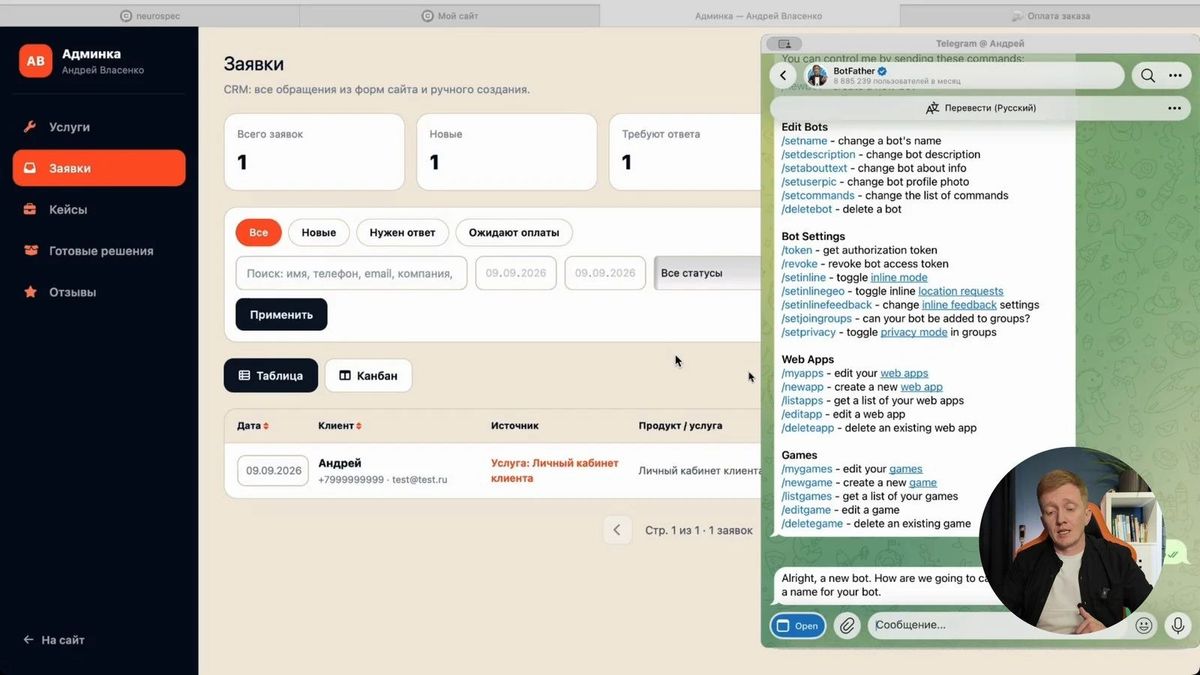The height and width of the screenshot is (675, 1200).
Task: Select the Нужен ответ filter chip
Action: click(403, 233)
